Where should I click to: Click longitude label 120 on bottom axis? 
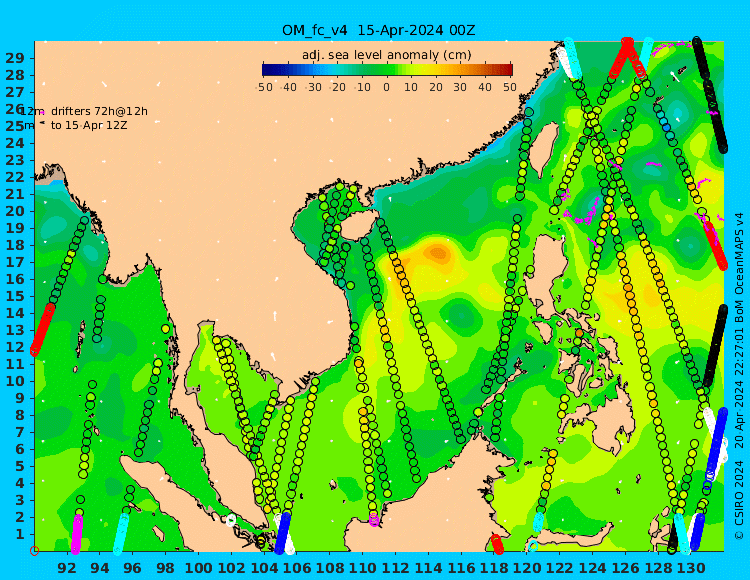(527, 568)
